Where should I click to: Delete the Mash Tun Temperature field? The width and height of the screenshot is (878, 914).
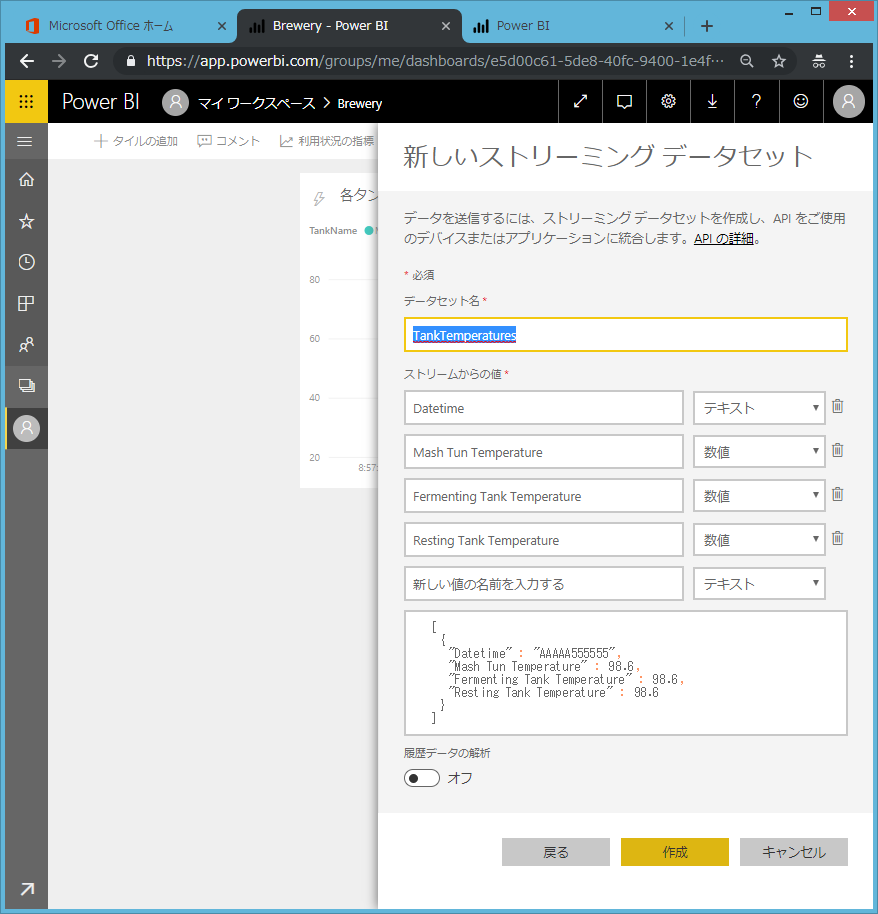[838, 451]
